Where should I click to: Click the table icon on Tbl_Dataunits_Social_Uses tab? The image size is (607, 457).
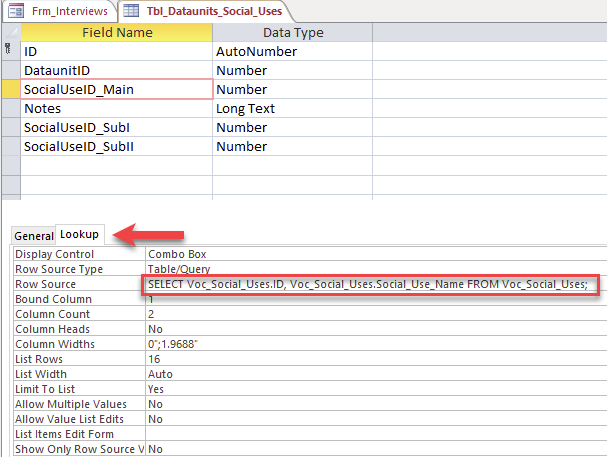(131, 12)
